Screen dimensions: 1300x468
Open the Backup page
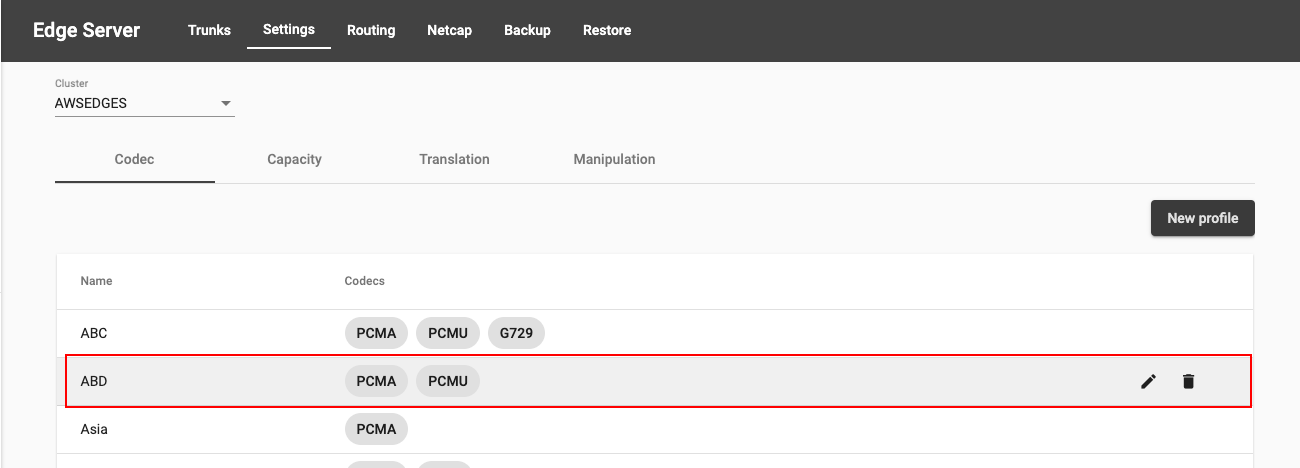coord(527,30)
